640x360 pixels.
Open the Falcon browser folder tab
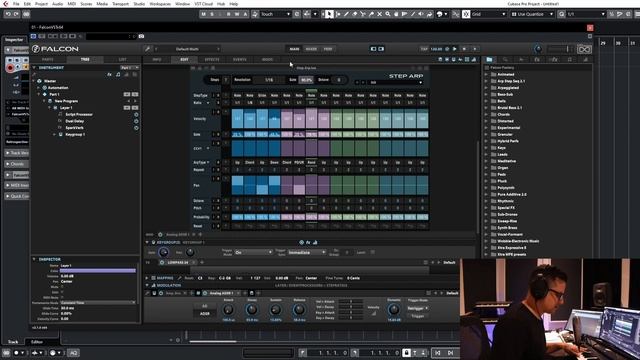(489, 60)
